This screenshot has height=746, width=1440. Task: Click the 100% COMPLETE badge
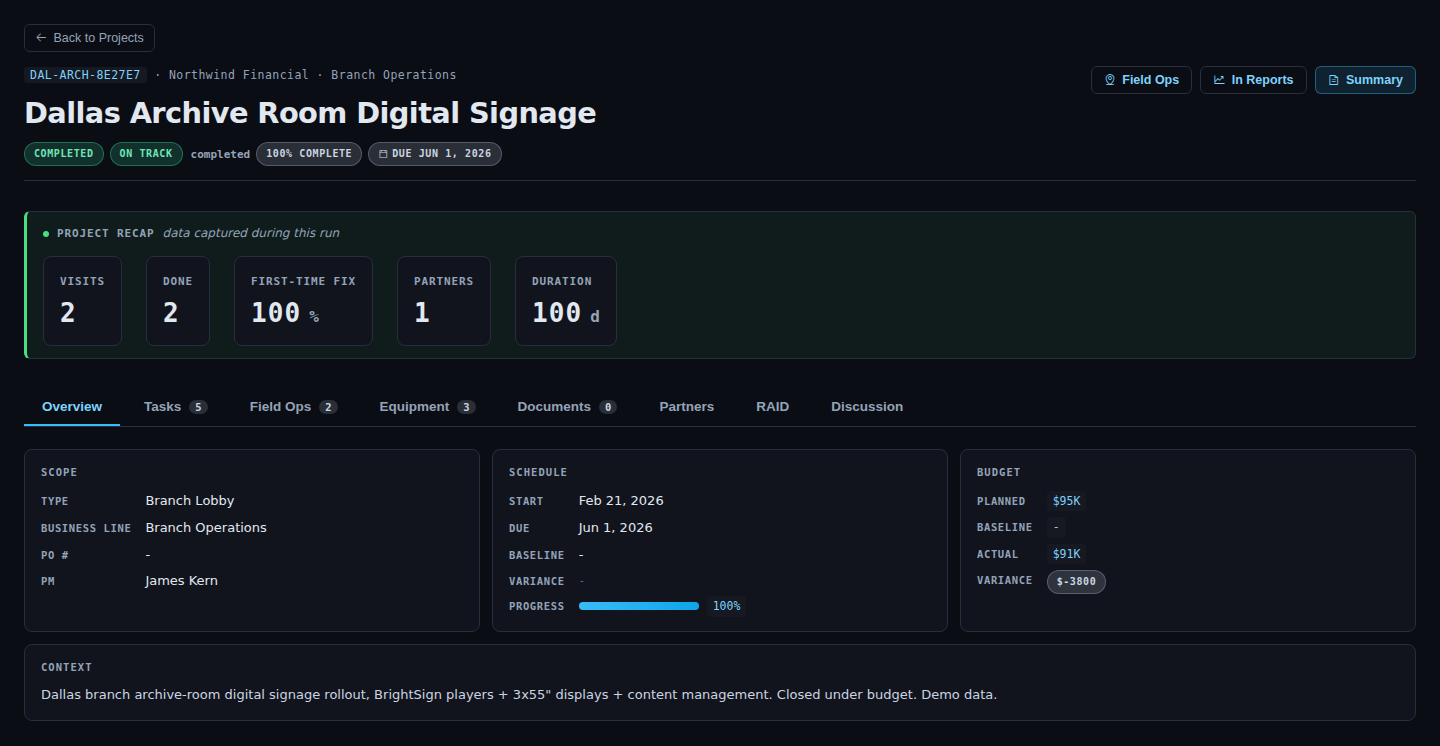click(309, 154)
